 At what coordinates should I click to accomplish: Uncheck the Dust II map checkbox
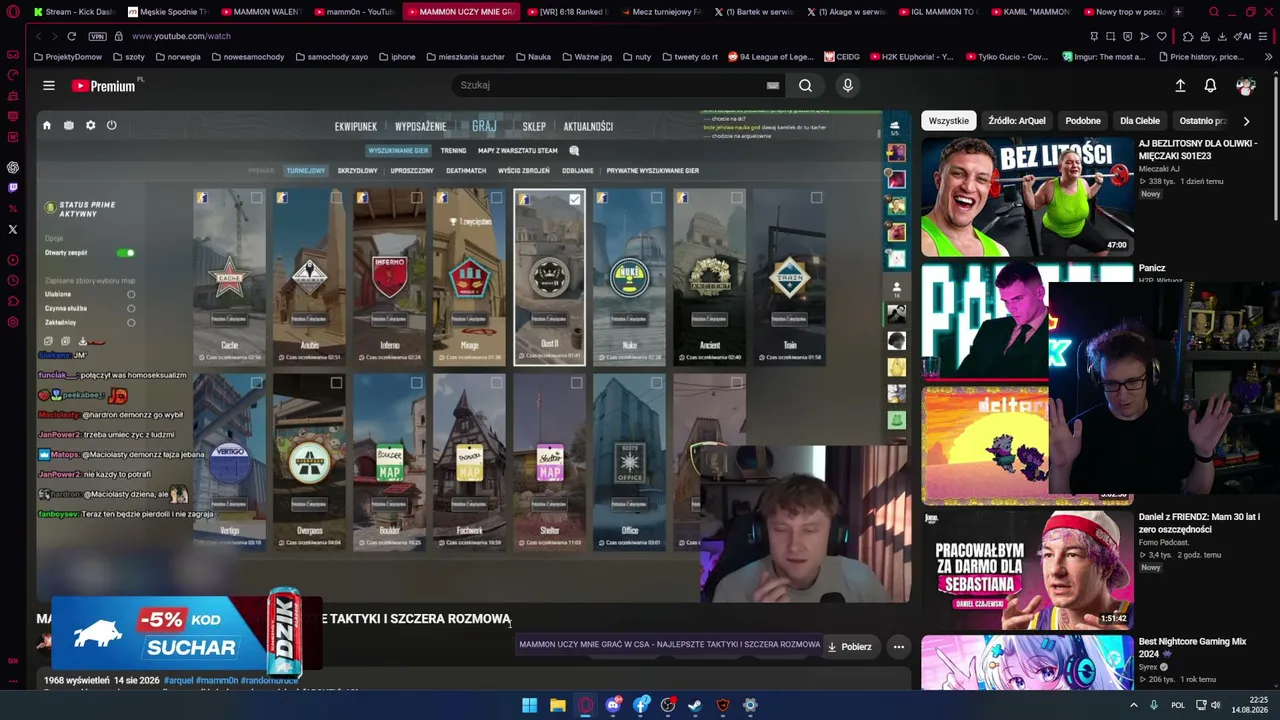point(575,199)
